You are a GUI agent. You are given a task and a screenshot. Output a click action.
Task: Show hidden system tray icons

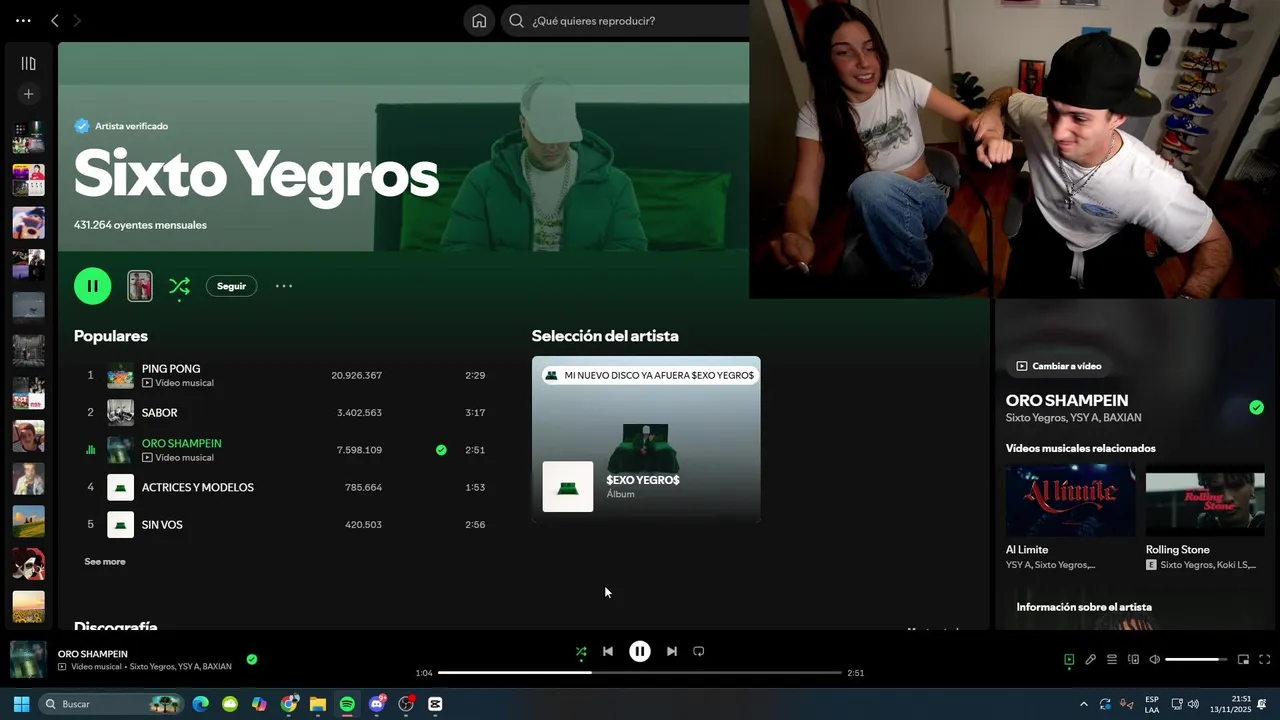[1083, 704]
